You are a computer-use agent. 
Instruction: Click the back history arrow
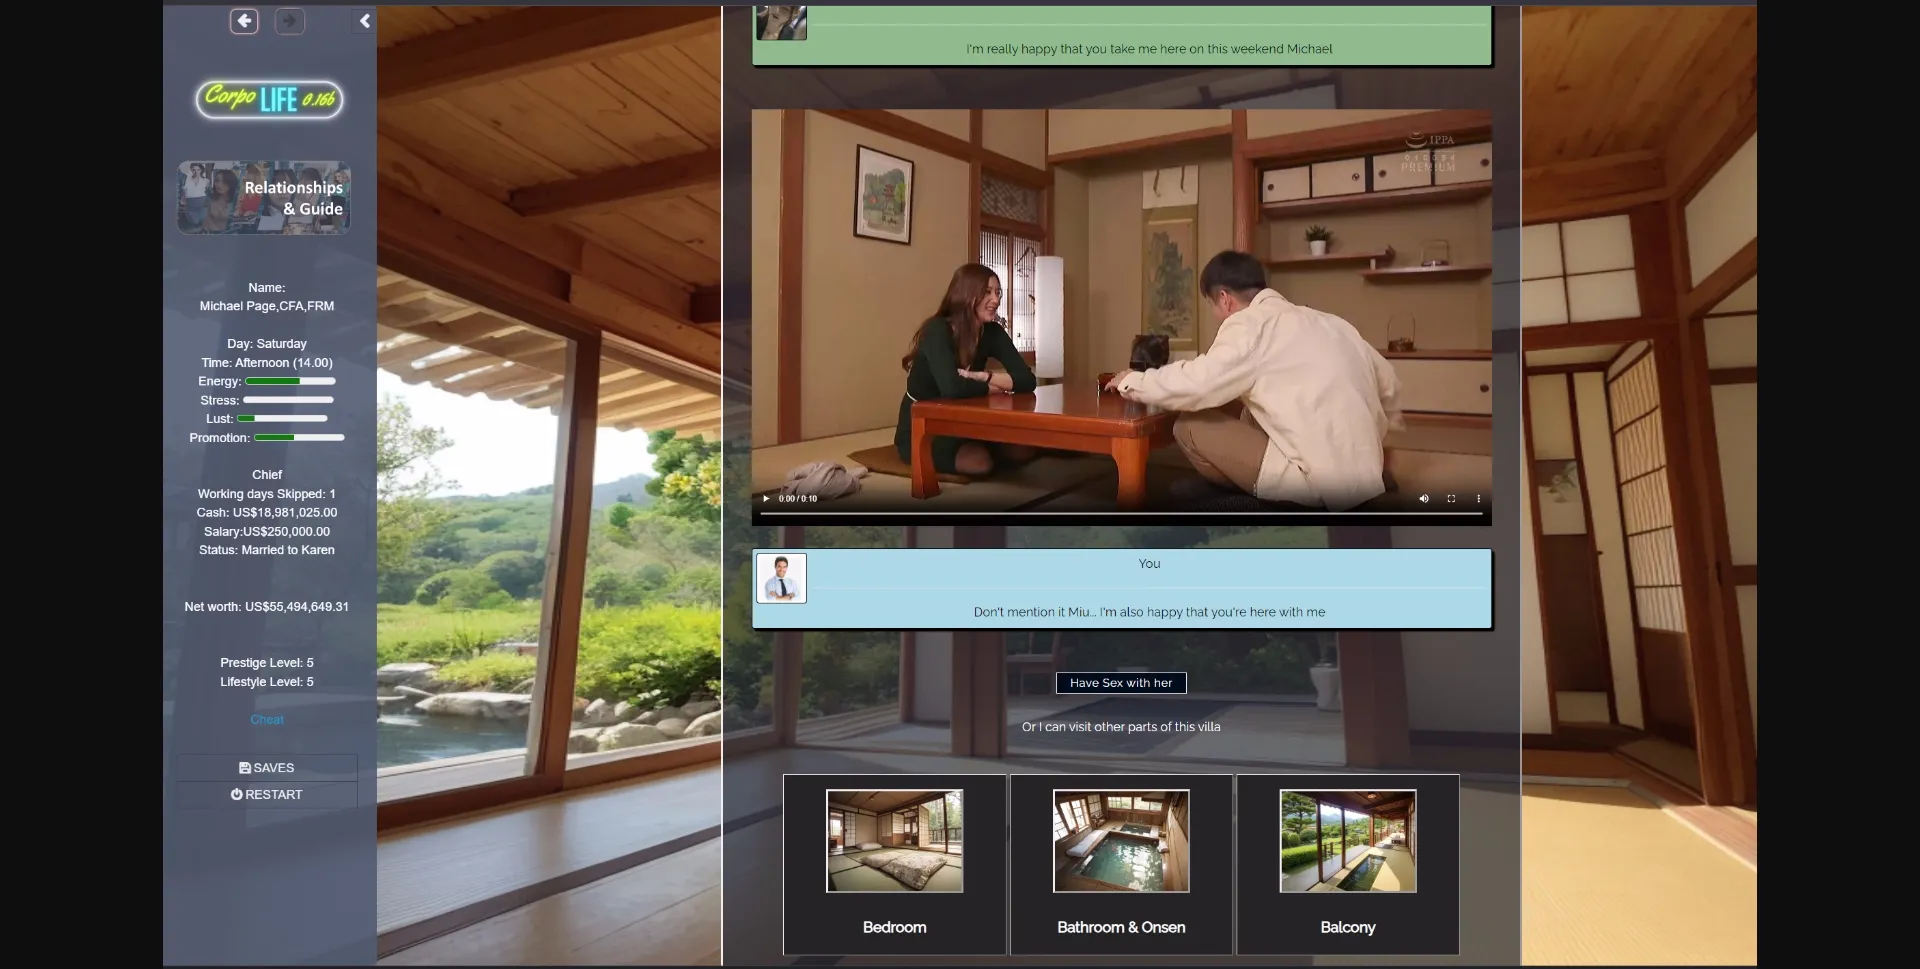244,21
